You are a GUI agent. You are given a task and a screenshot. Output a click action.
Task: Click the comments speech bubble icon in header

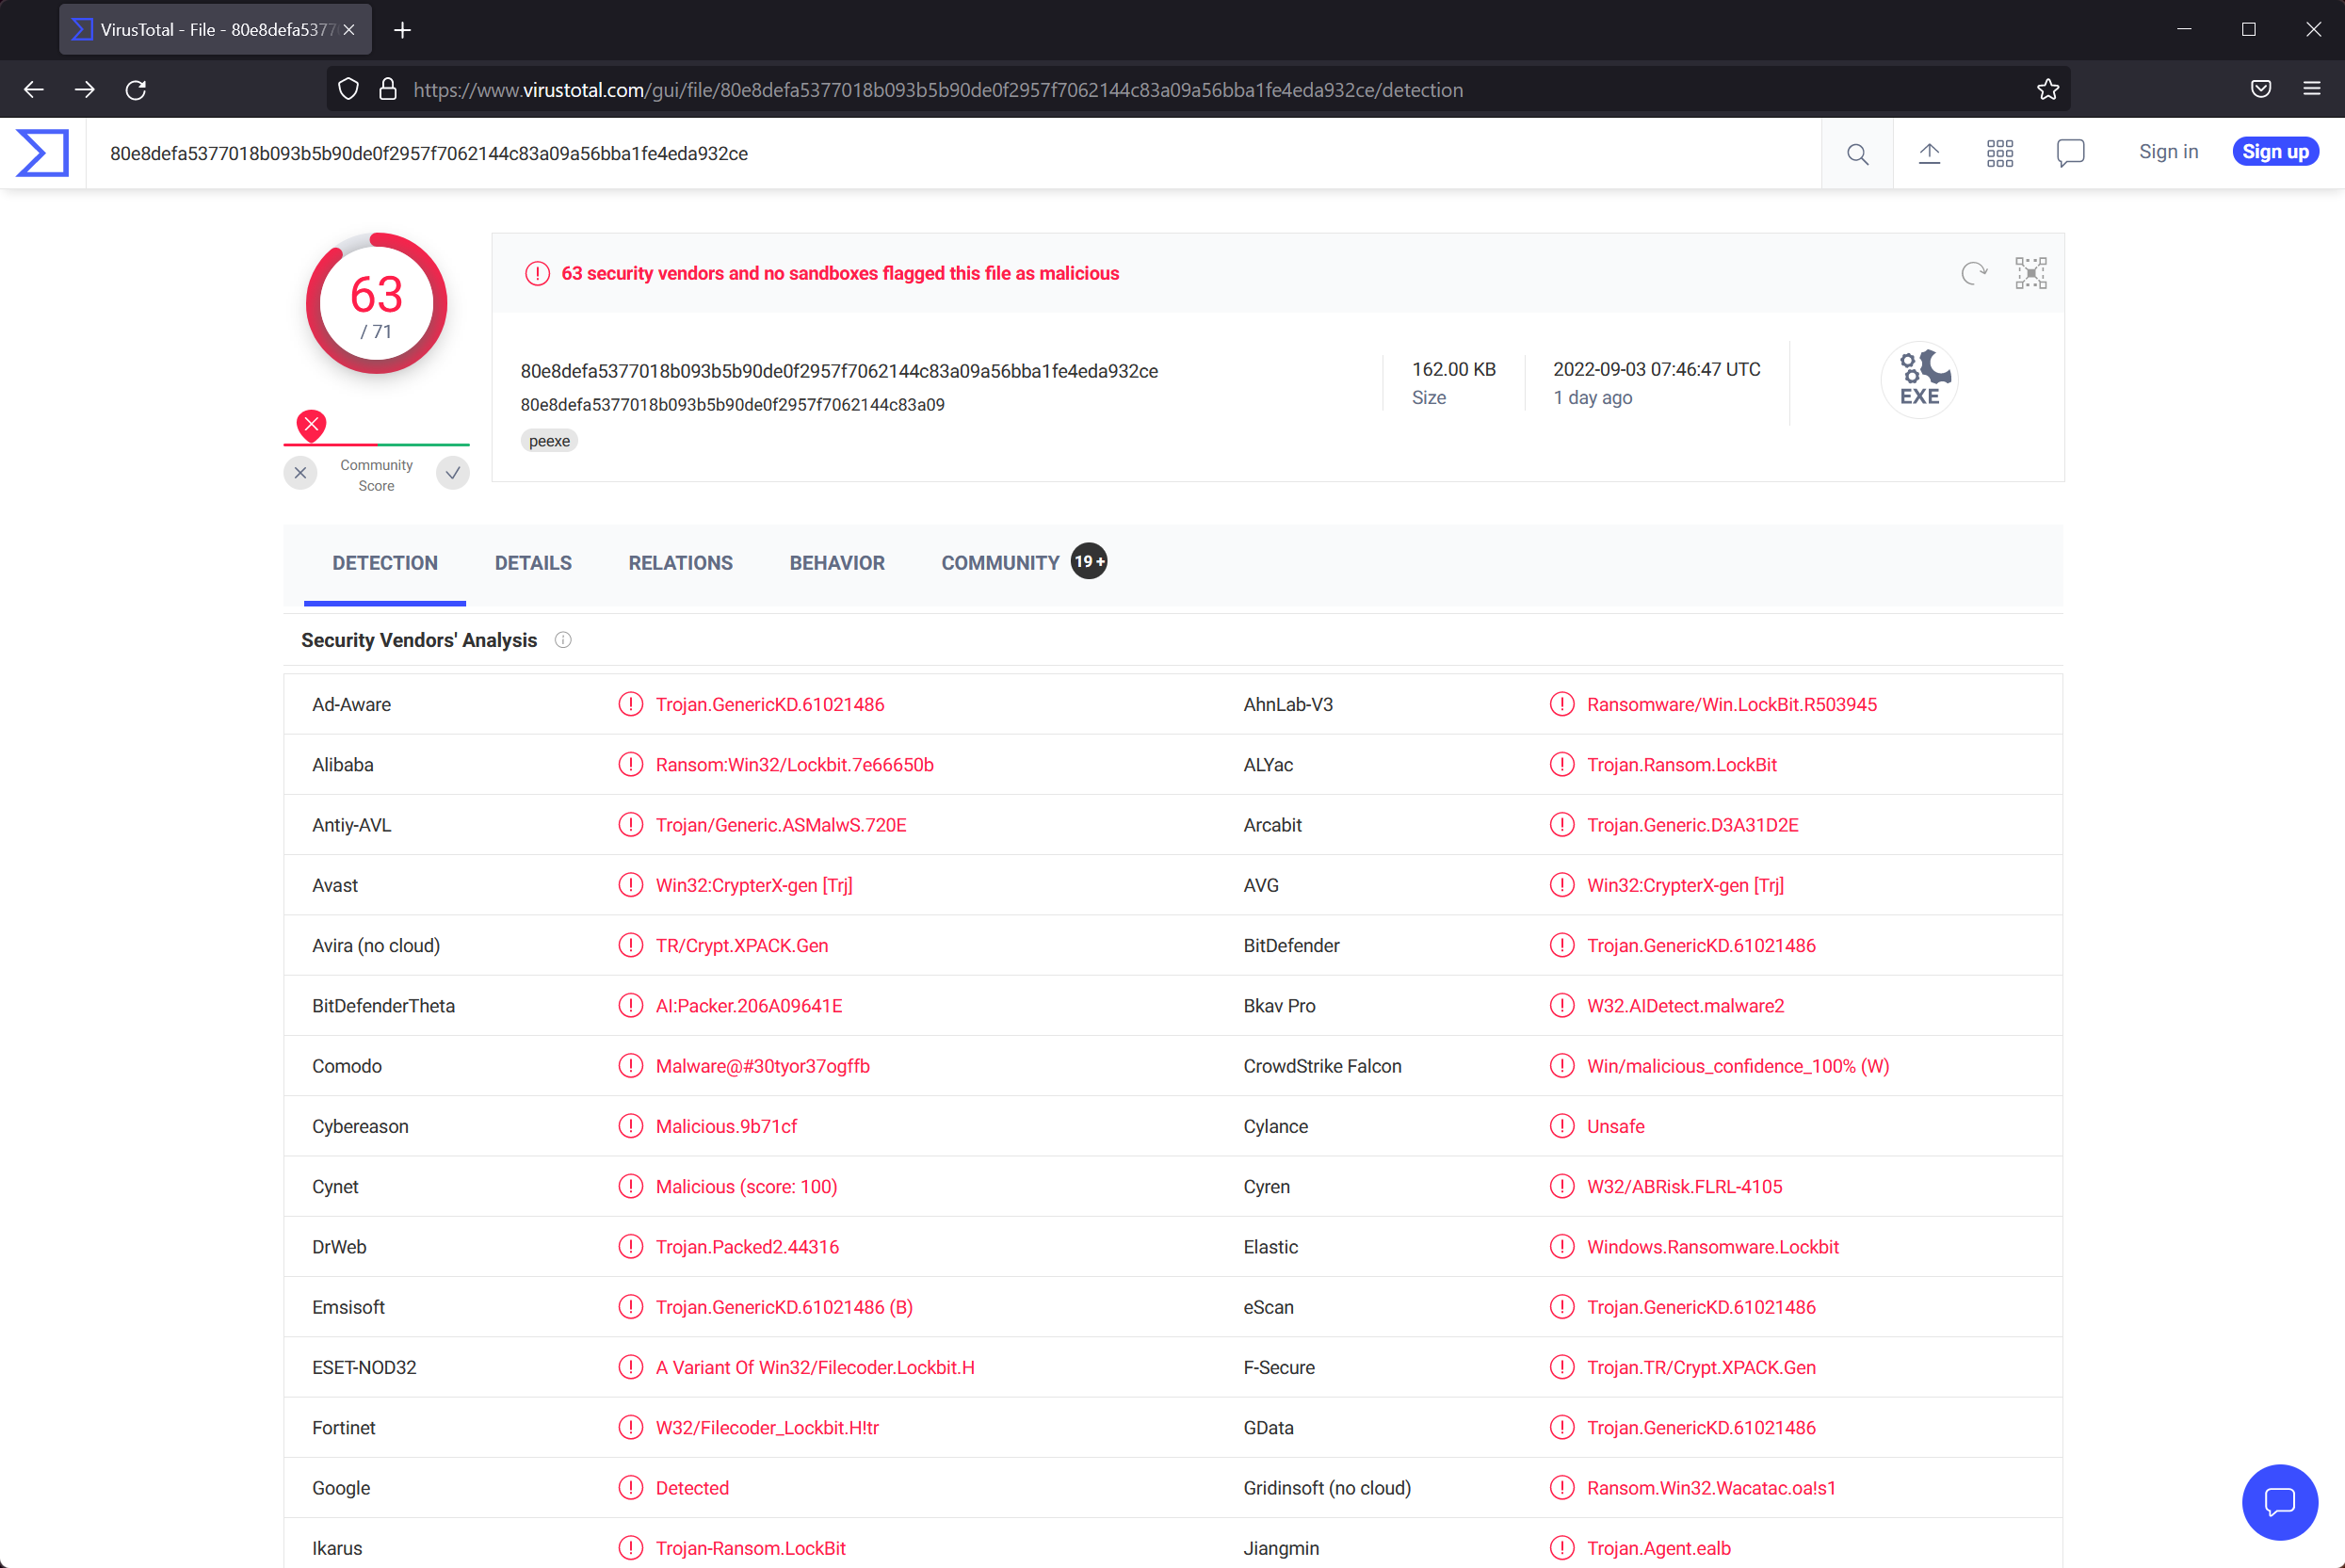click(2070, 153)
